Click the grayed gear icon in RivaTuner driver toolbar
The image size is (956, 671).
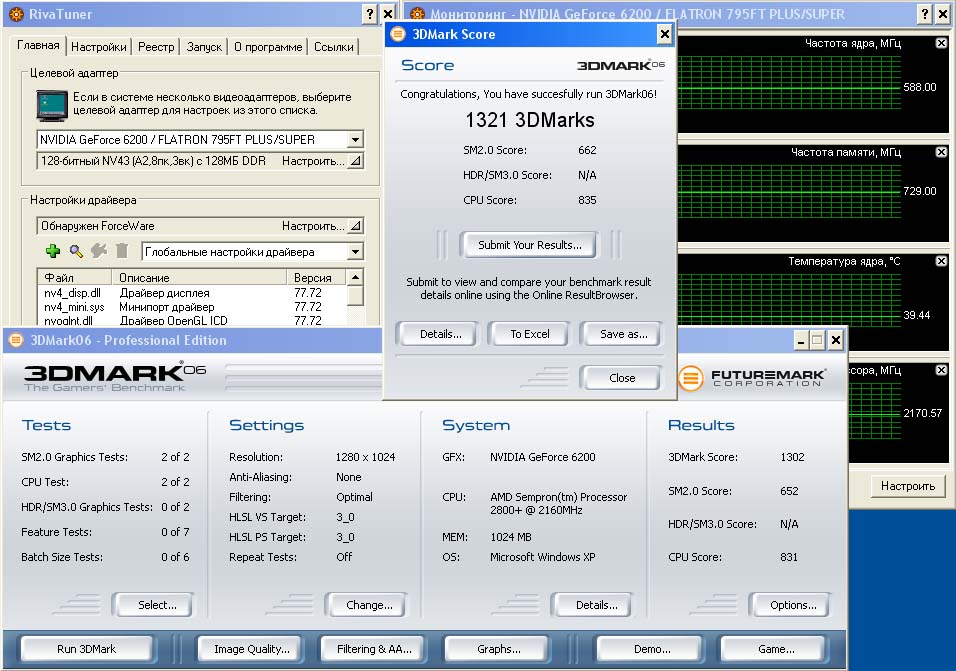tap(99, 251)
